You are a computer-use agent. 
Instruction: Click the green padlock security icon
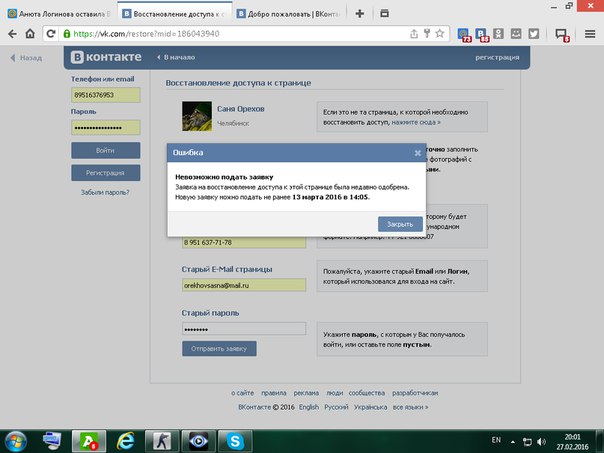pos(67,34)
